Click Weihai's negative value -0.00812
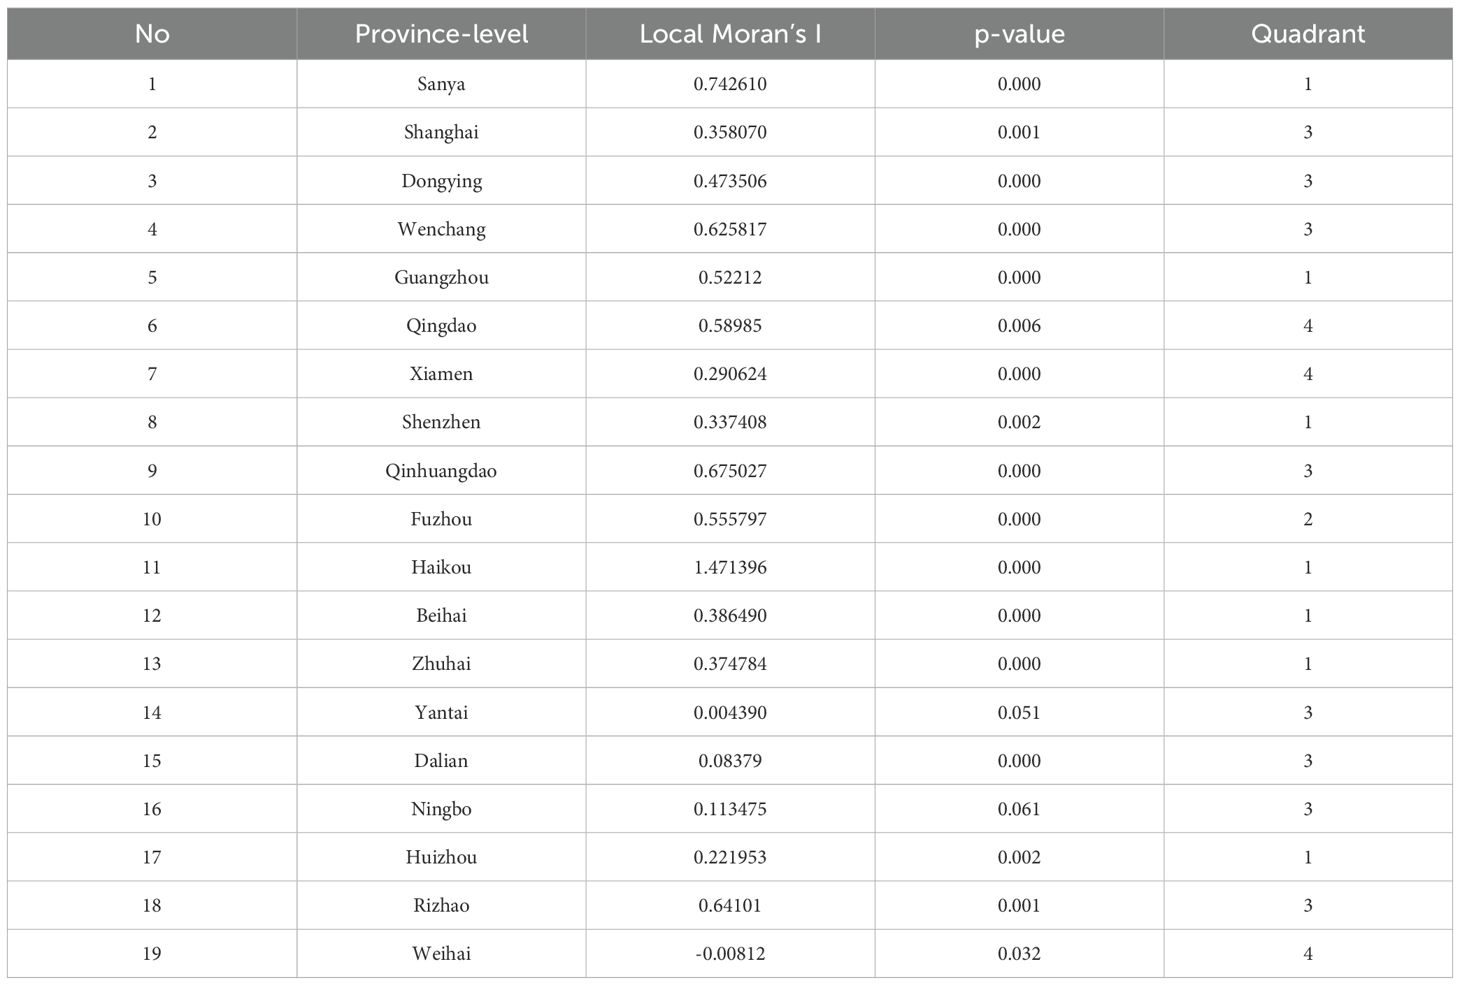Screen dimensions: 1460x985 730,953
